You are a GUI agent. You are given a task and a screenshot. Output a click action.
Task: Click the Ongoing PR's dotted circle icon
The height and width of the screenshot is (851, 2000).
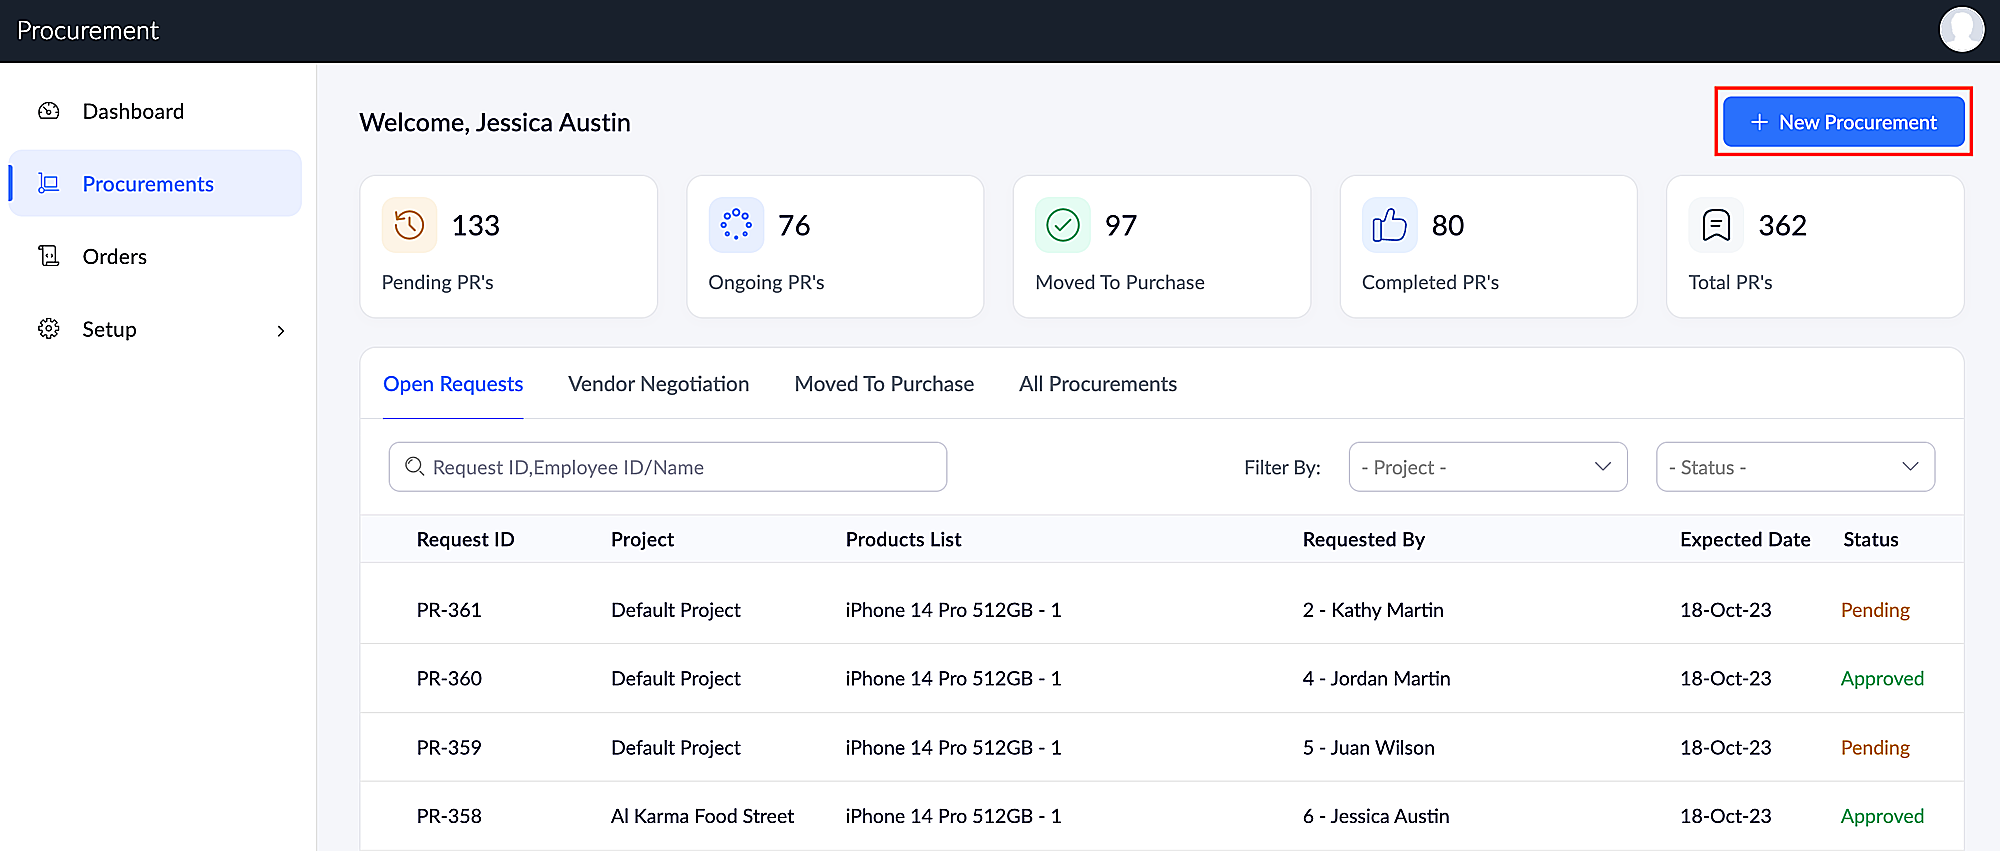tap(736, 225)
